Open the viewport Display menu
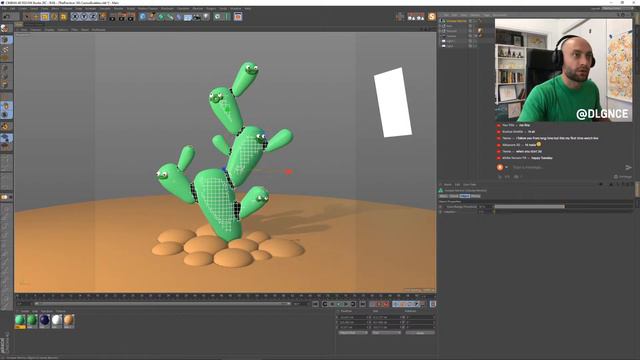Screen dimensions: 640x360 49,29
